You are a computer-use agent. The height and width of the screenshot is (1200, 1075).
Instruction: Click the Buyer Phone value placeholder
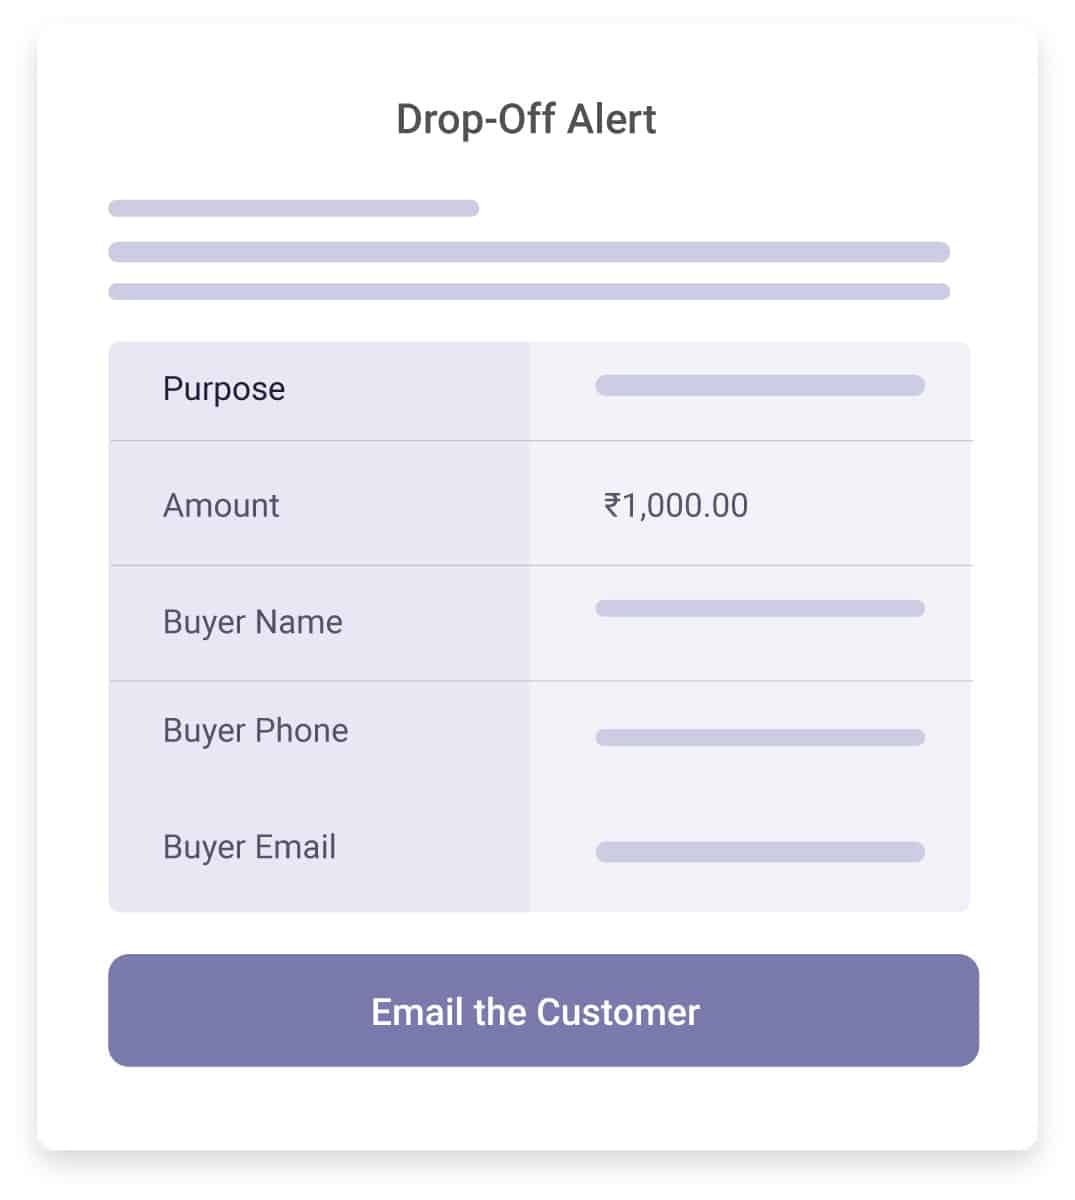pos(759,738)
